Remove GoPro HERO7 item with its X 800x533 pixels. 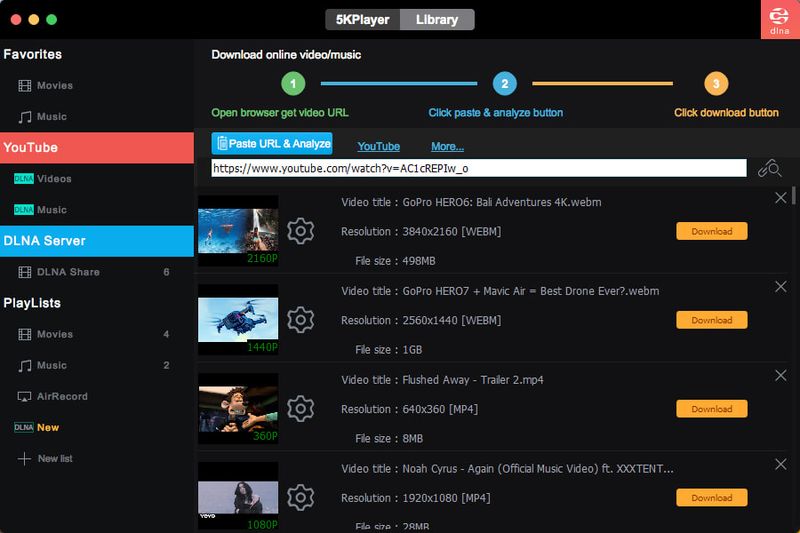[781, 287]
